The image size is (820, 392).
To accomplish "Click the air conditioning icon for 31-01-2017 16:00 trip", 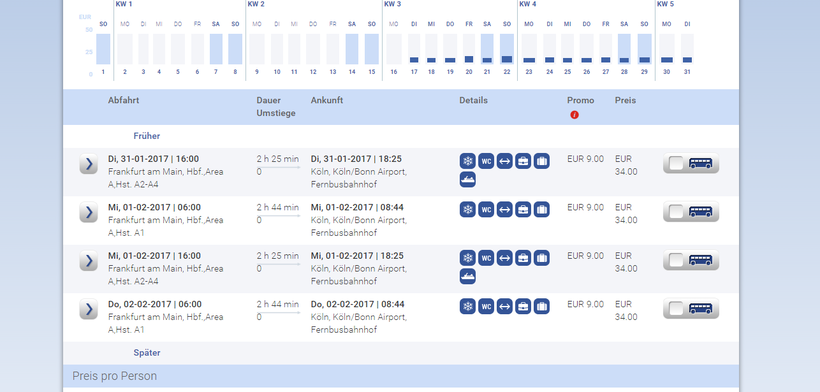I will coord(468,161).
